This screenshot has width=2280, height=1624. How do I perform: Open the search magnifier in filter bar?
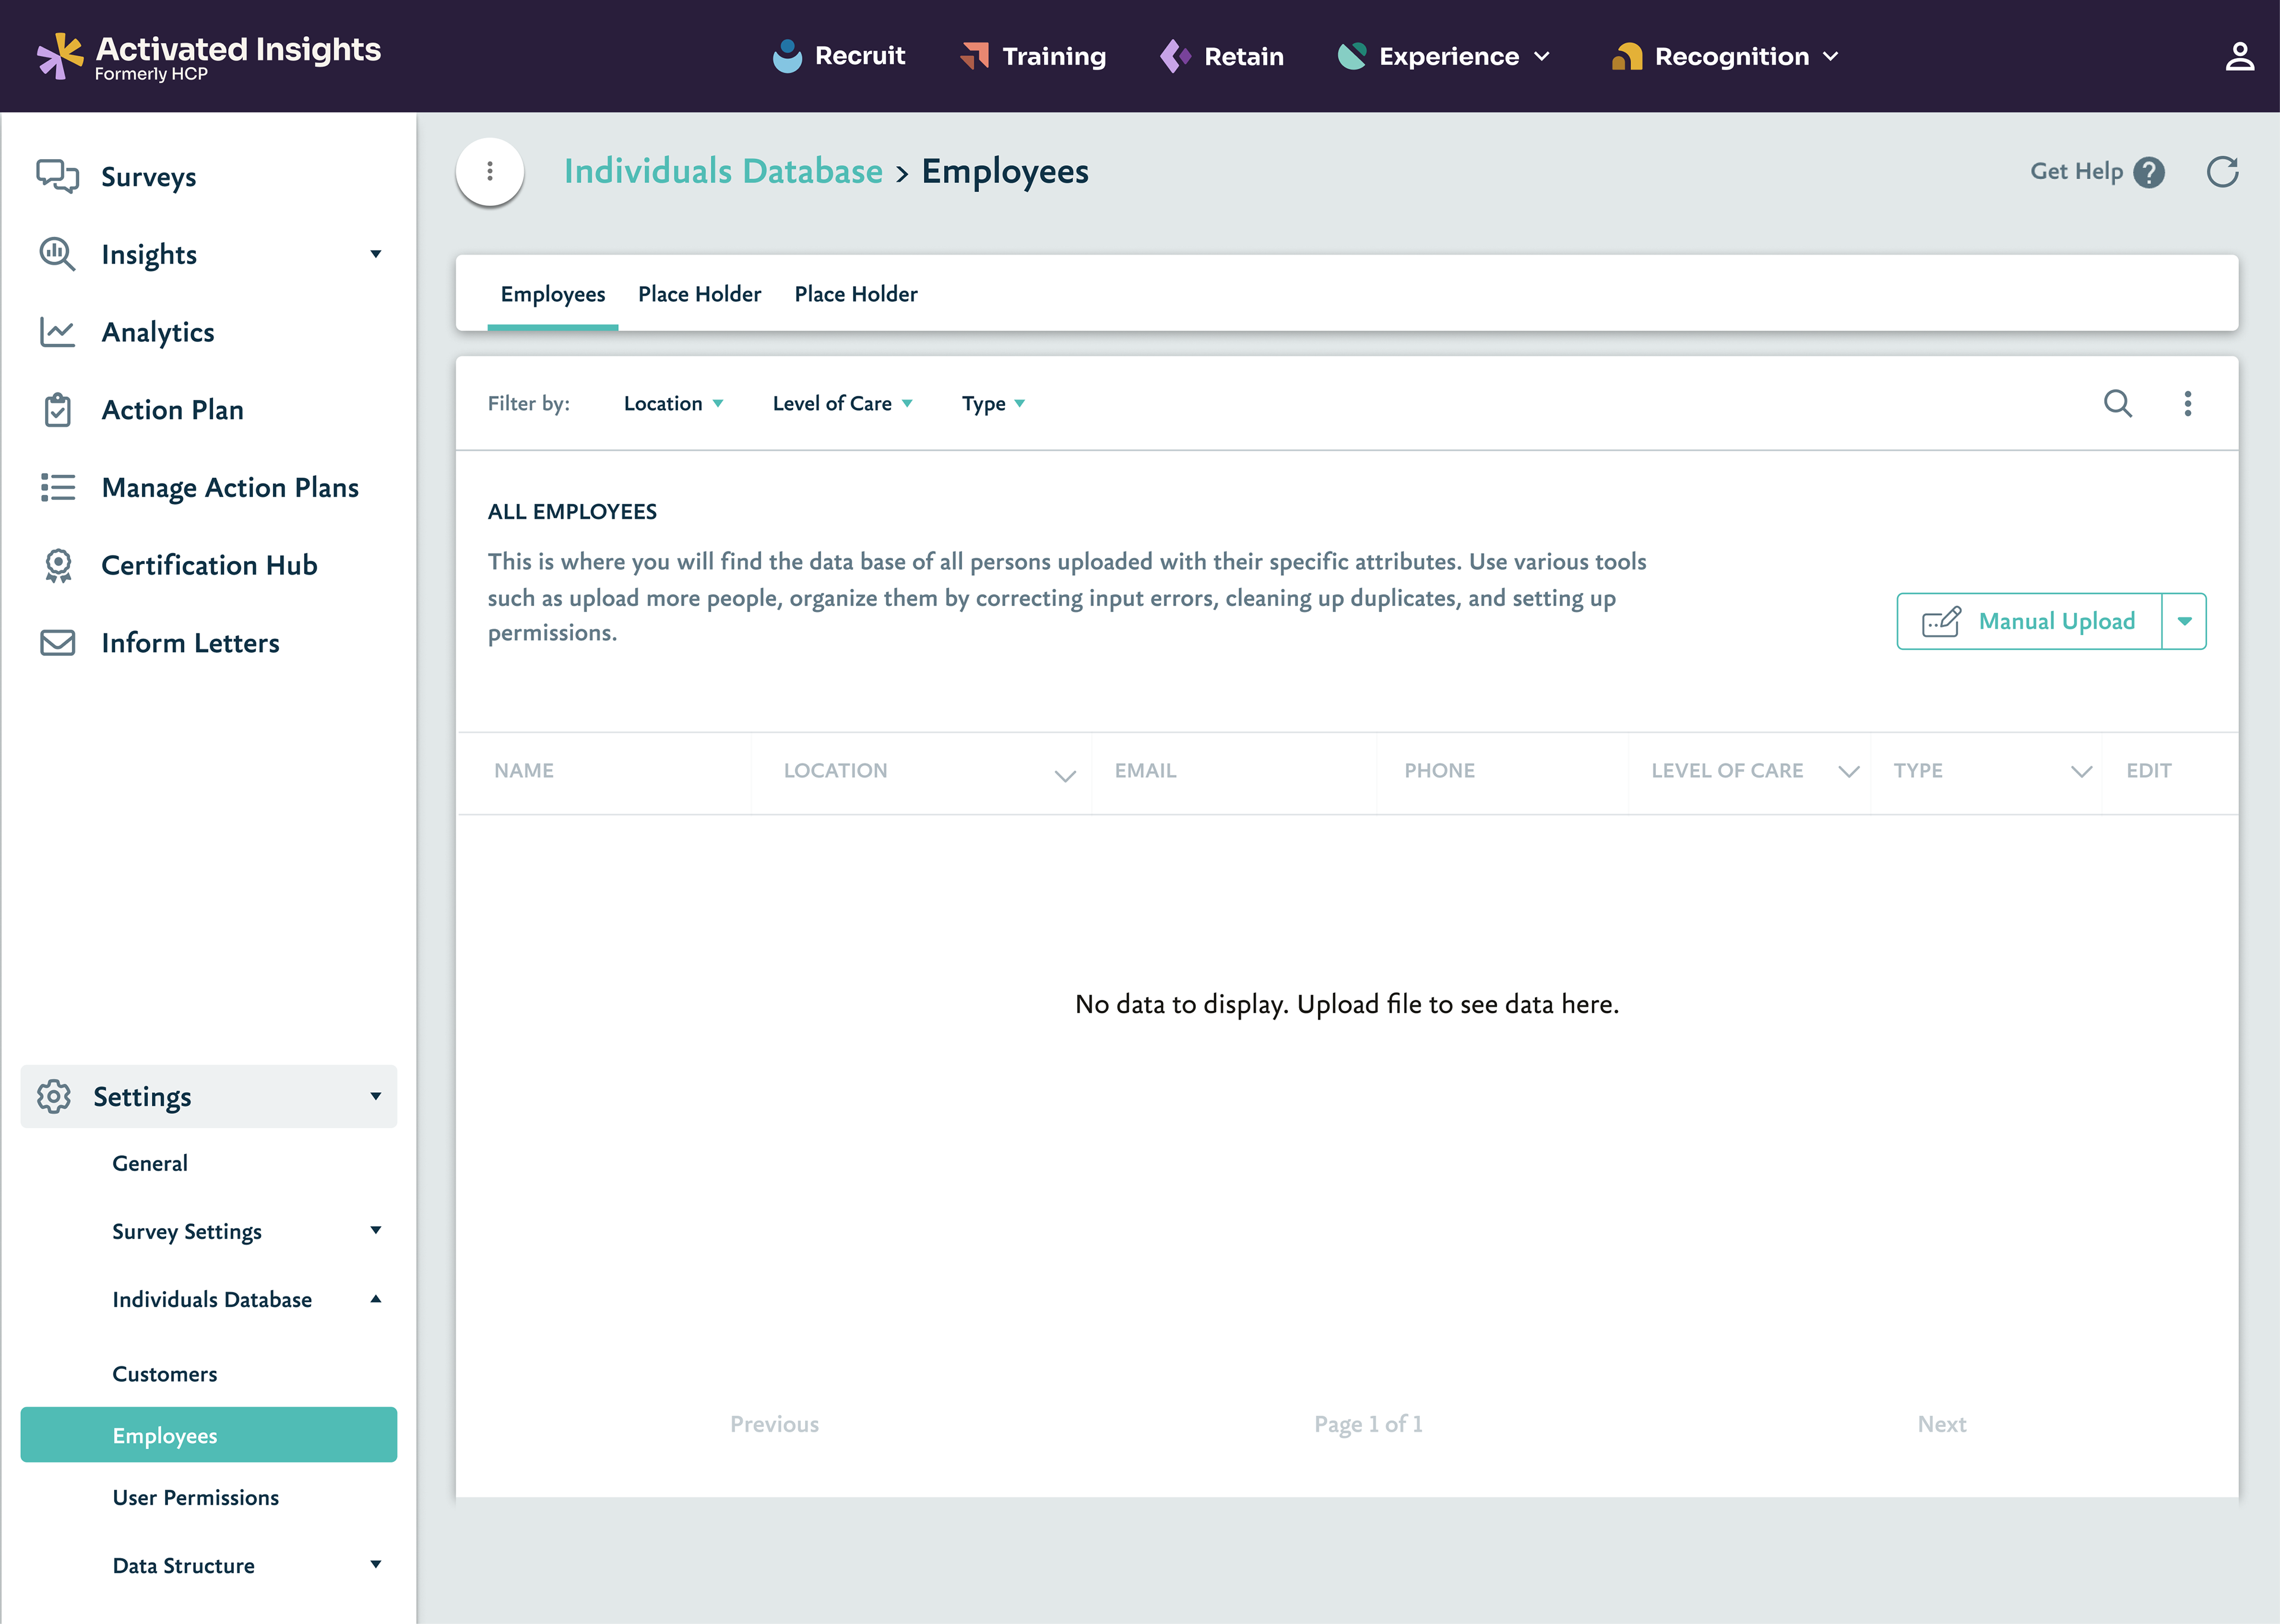tap(2118, 403)
